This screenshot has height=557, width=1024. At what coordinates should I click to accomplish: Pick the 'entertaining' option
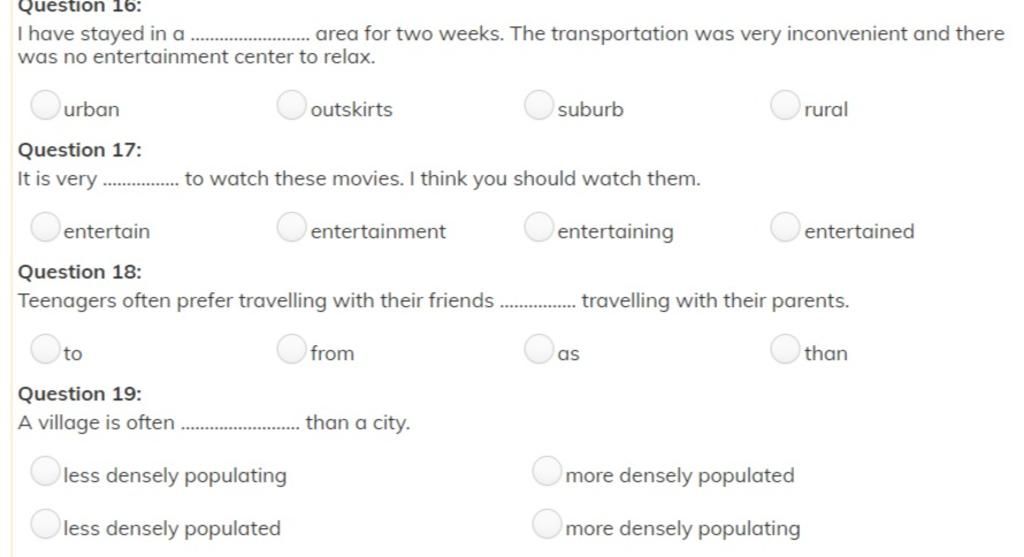(x=539, y=227)
